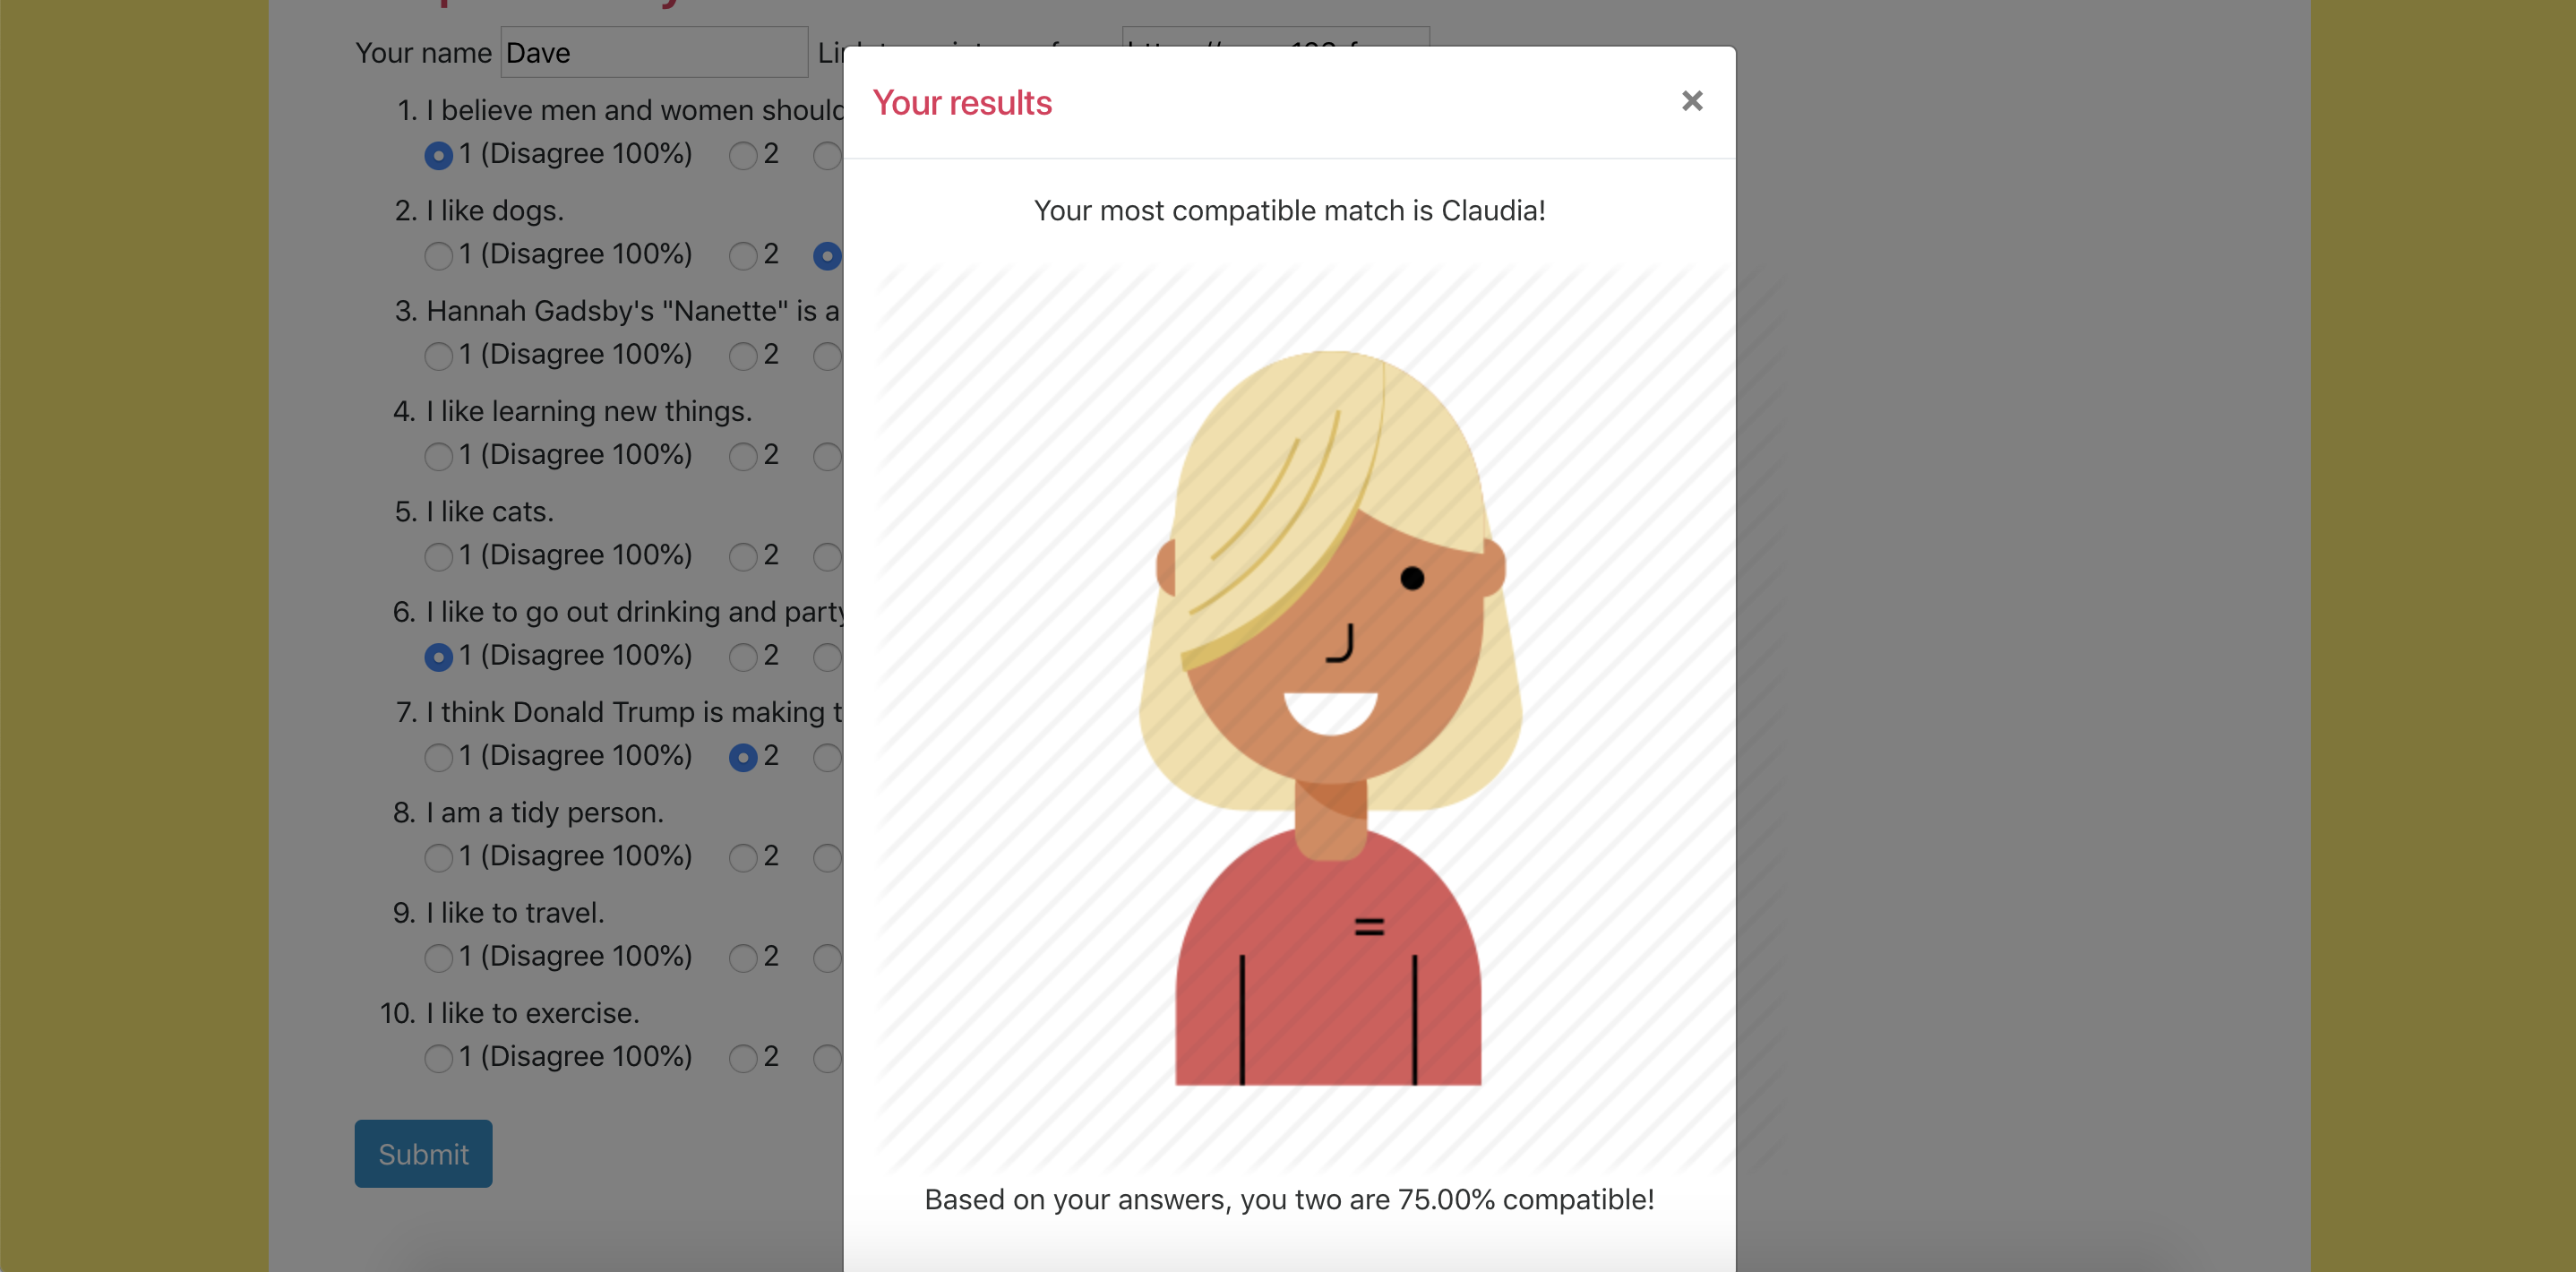2576x1272 pixels.
Task: Select option 2 for I like to exercise
Action: pyautogui.click(x=742, y=1058)
